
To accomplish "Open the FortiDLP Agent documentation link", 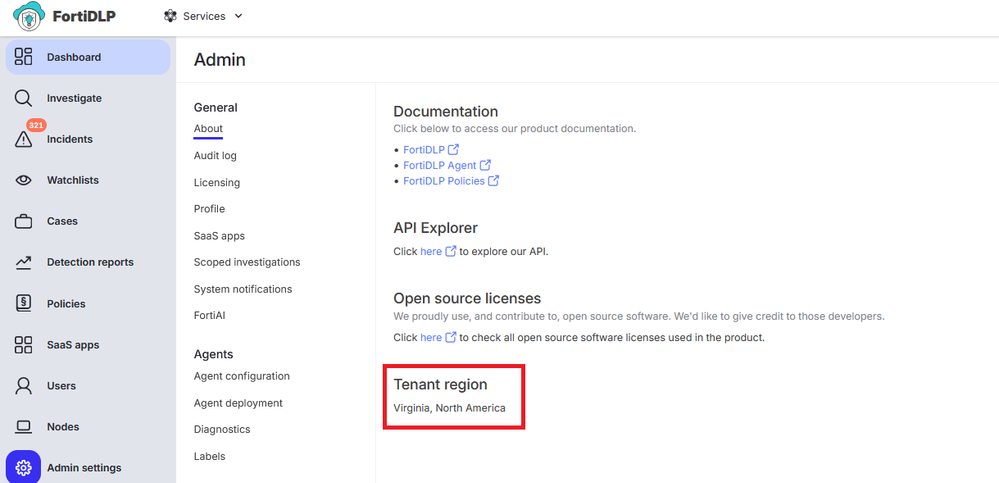I will [x=440, y=165].
